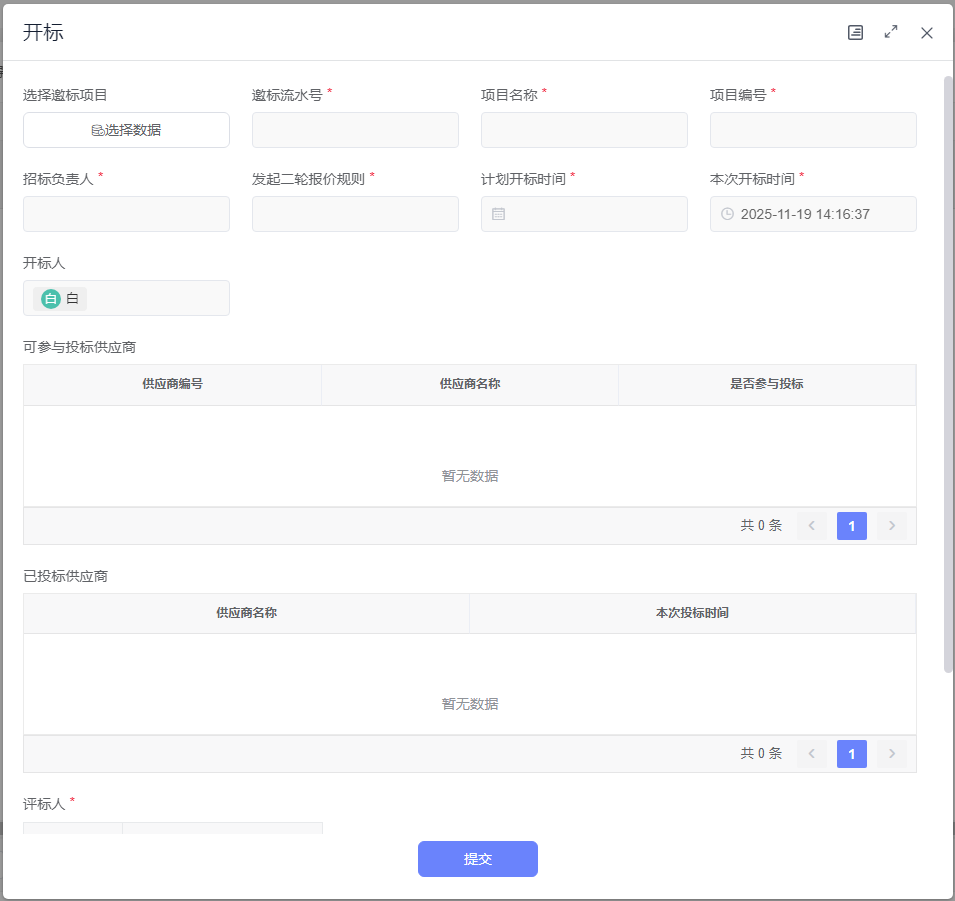Screen dimensions: 955x901
Task: Go to next page in 已投标供应商 table
Action: [x=891, y=754]
